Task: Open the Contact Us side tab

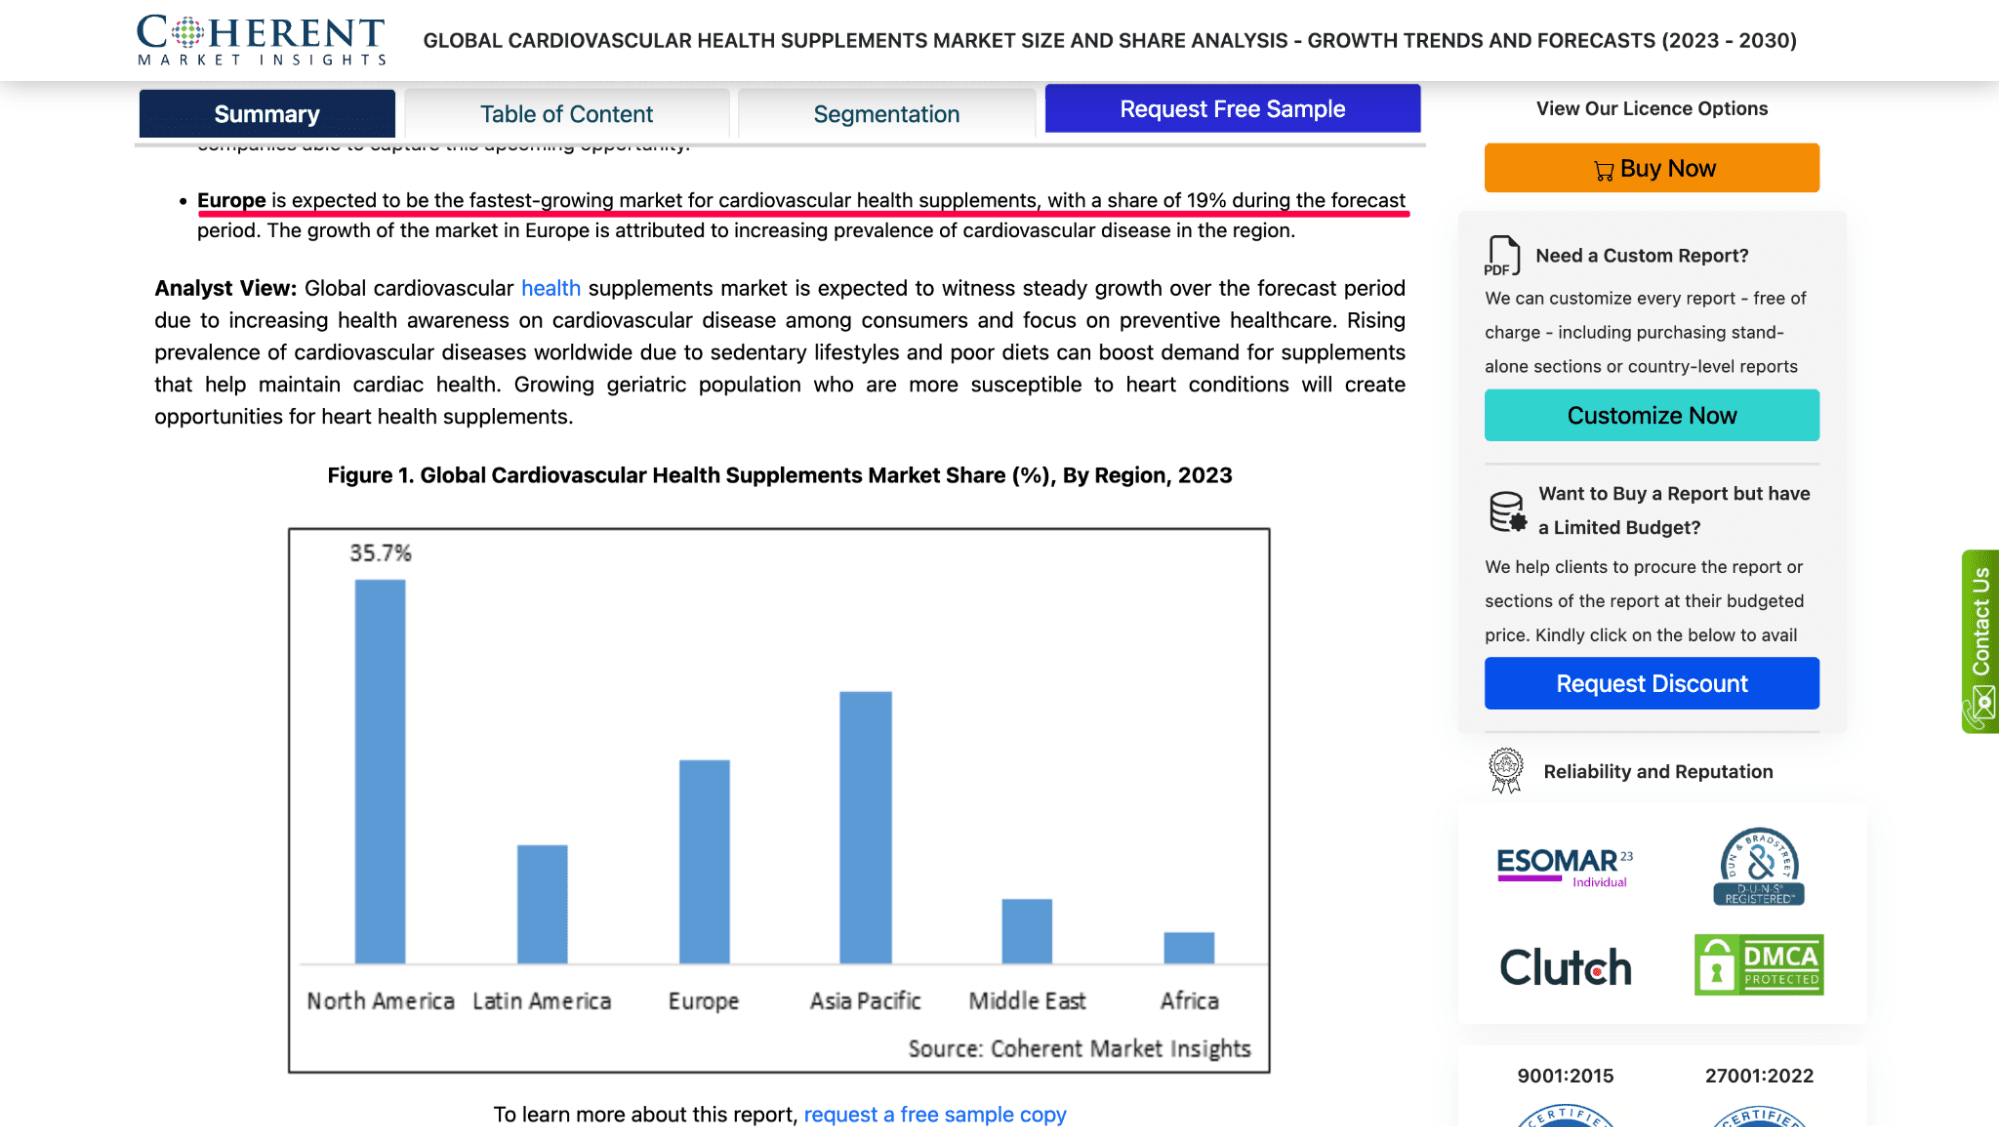Action: [1980, 641]
